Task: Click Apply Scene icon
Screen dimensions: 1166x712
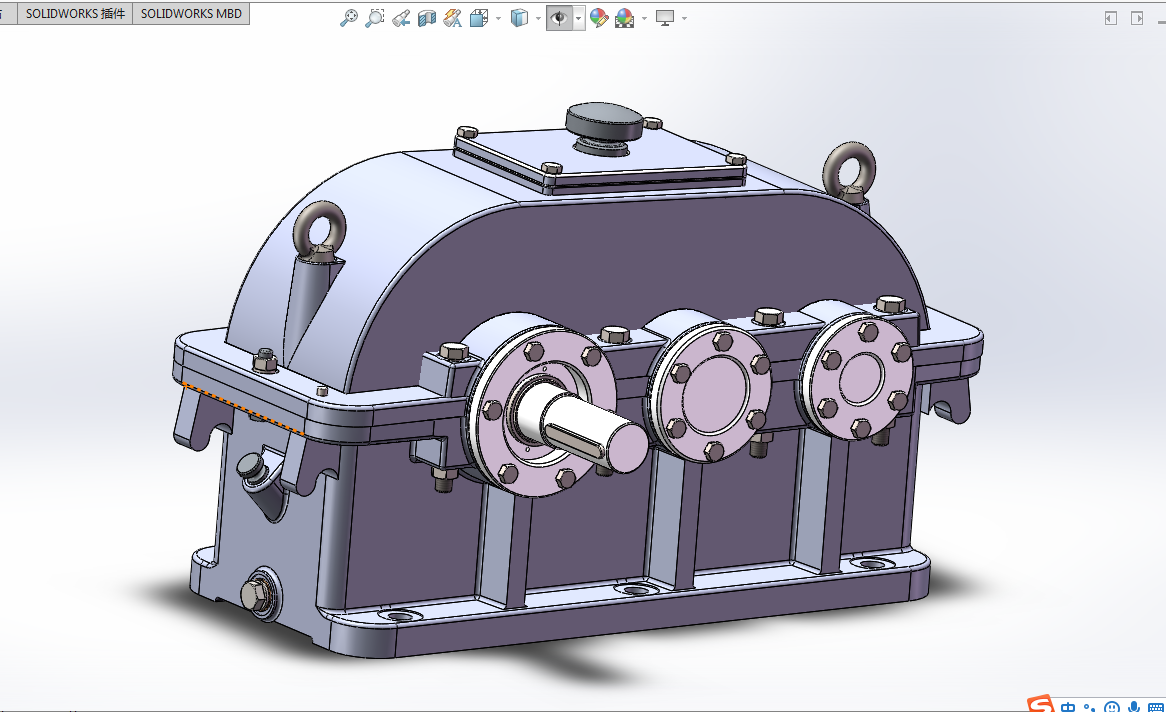Action: pos(625,18)
